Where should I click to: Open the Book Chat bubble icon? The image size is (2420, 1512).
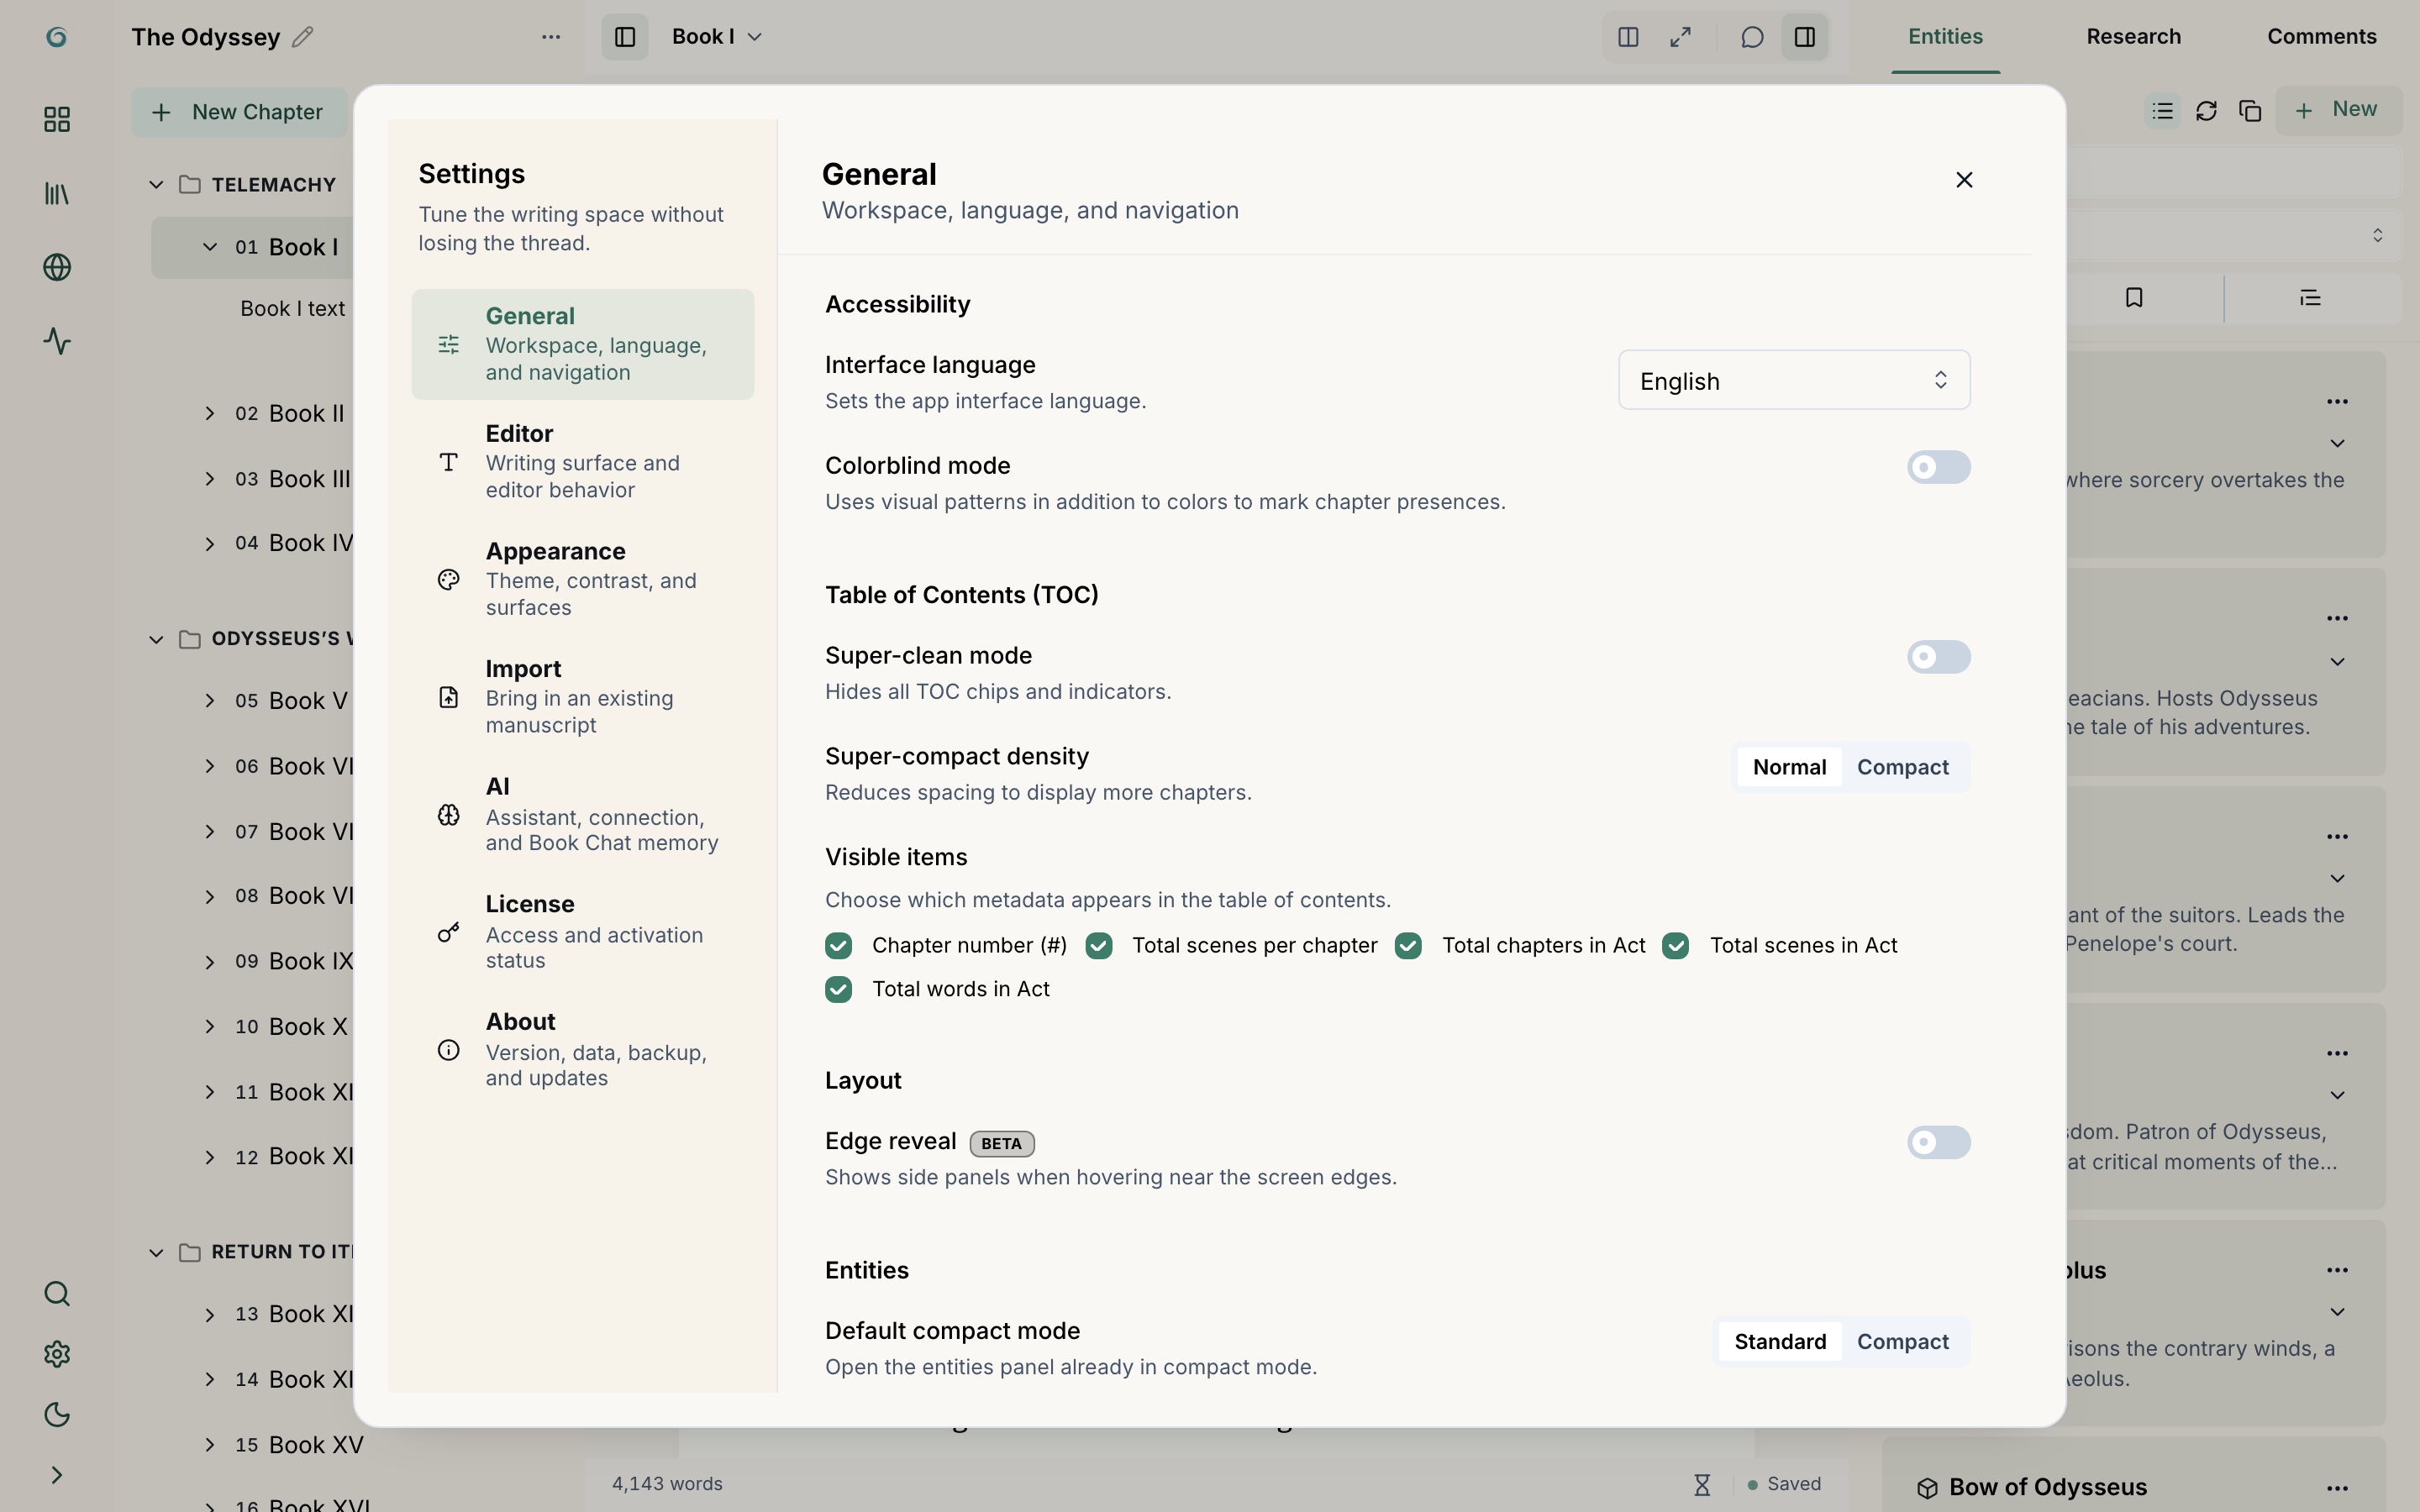(x=1752, y=37)
